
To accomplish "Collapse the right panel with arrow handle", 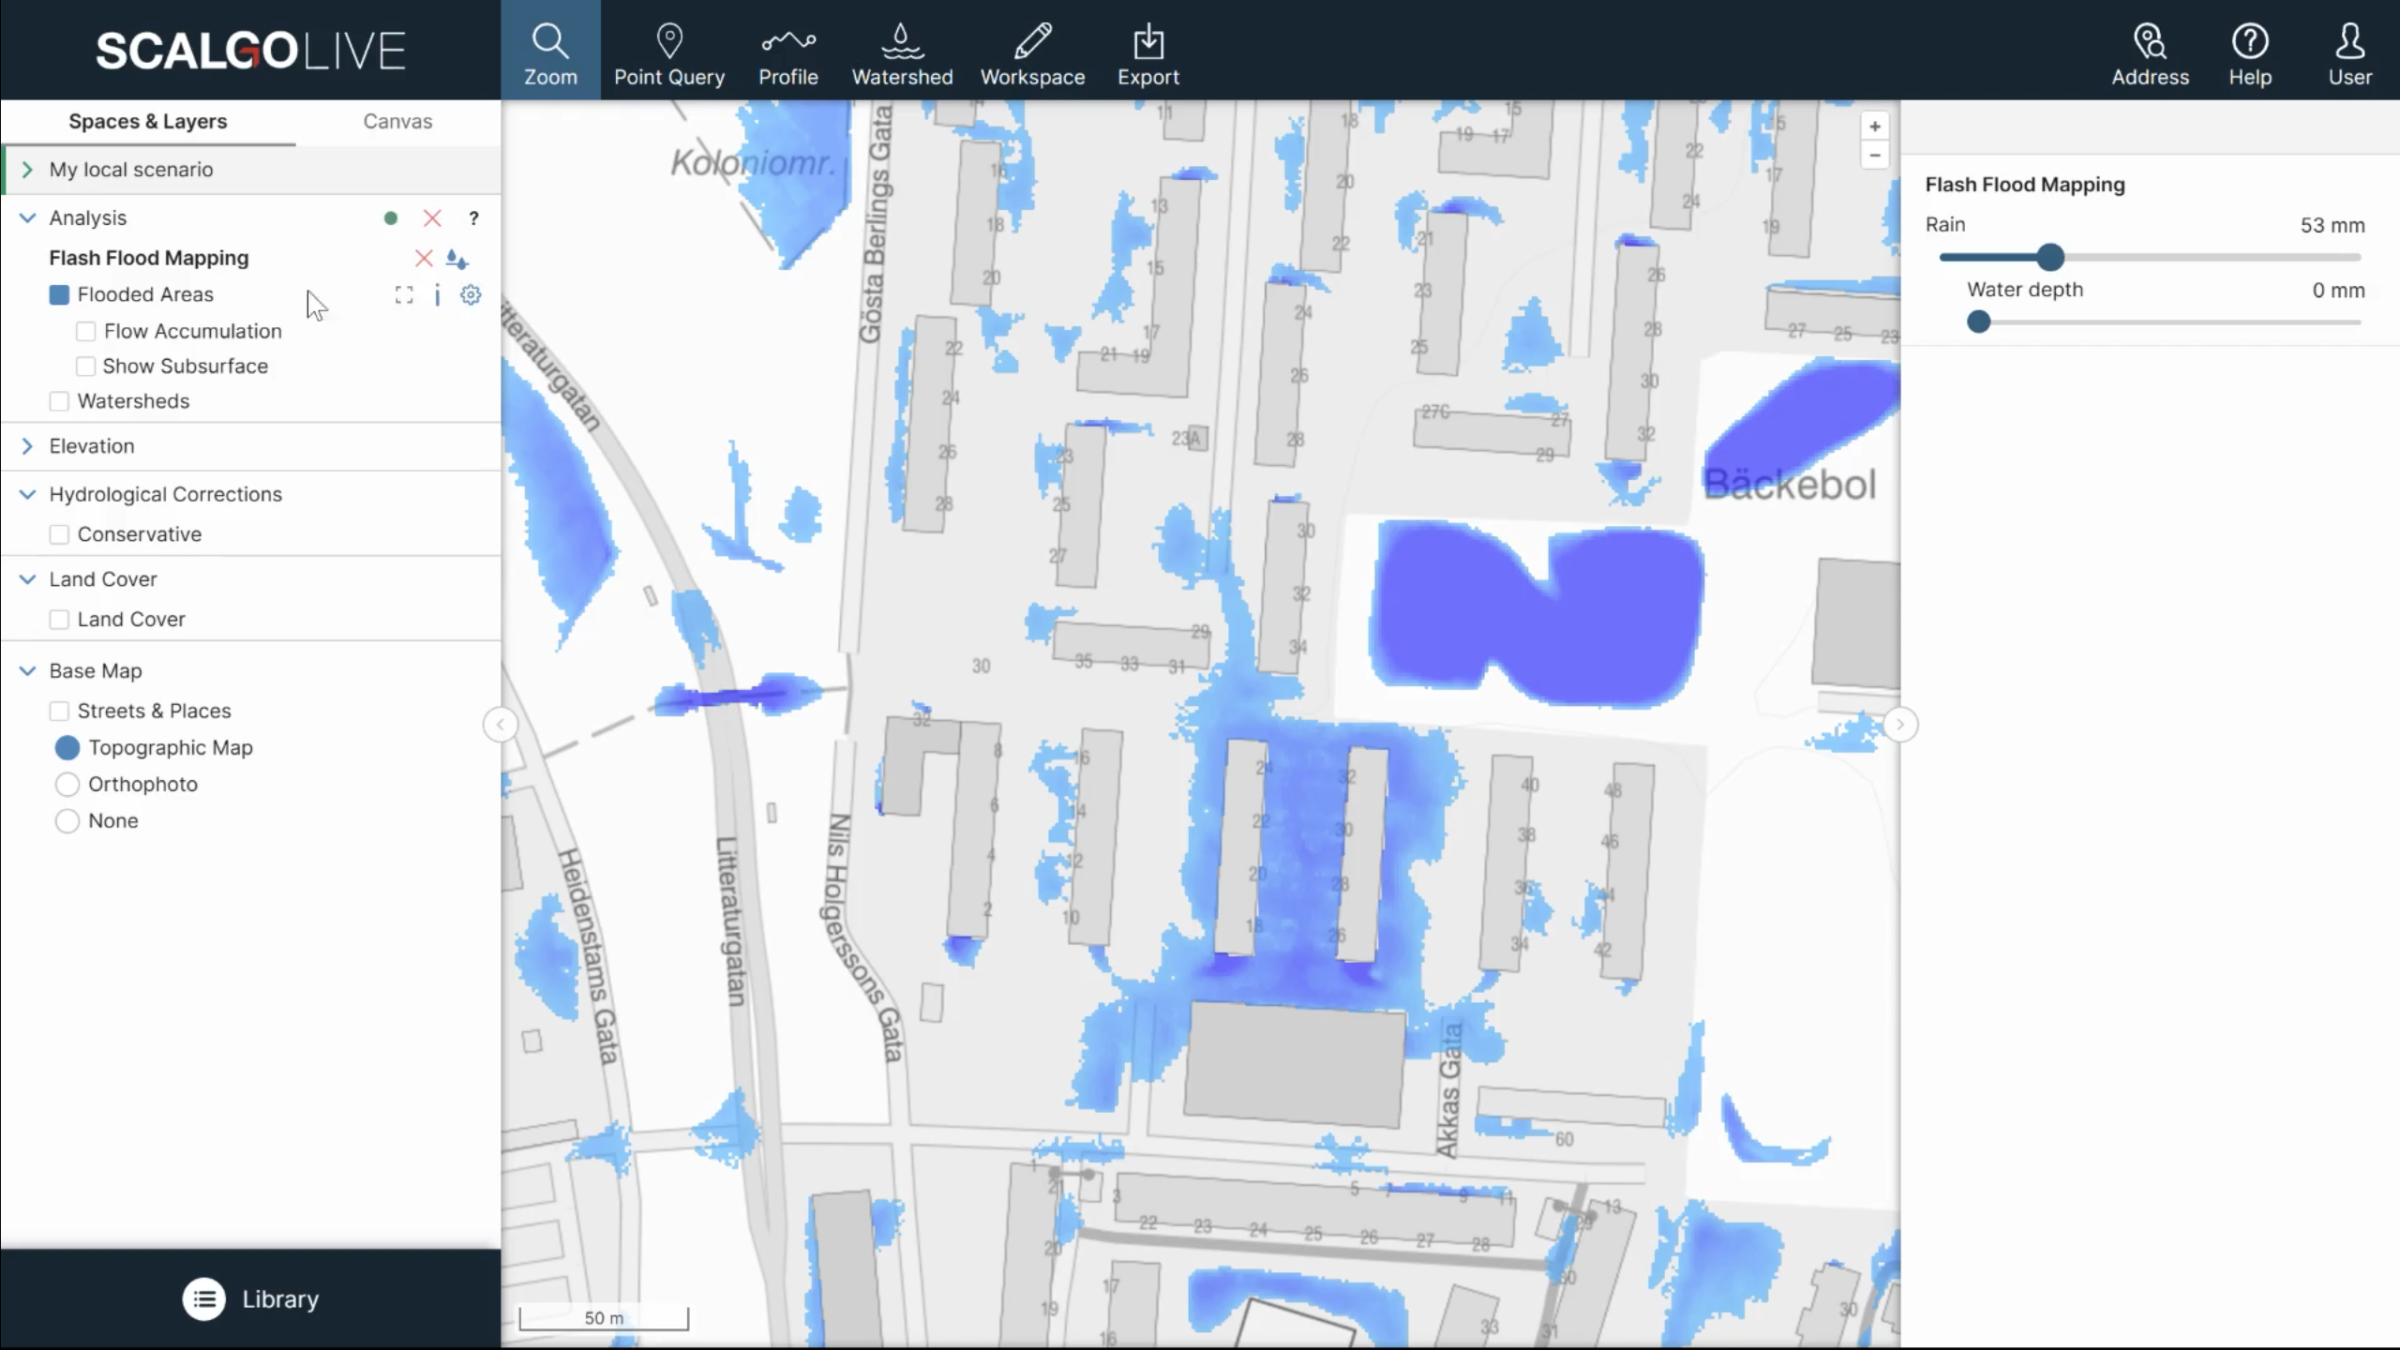I will [x=1900, y=724].
